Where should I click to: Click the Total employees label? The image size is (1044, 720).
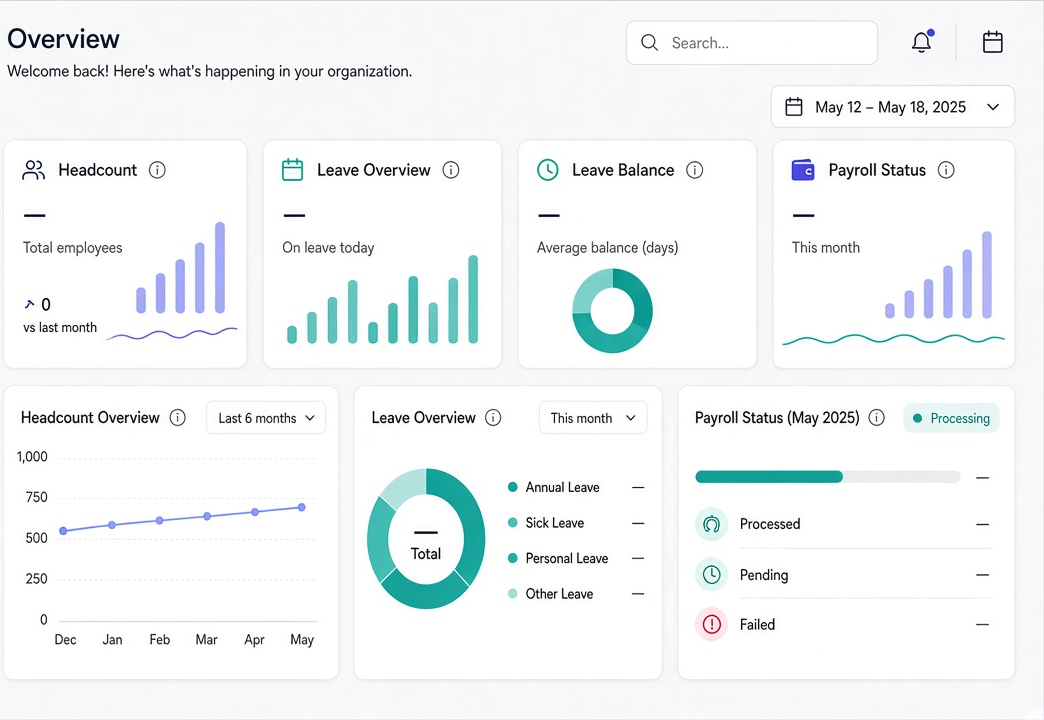coord(73,248)
